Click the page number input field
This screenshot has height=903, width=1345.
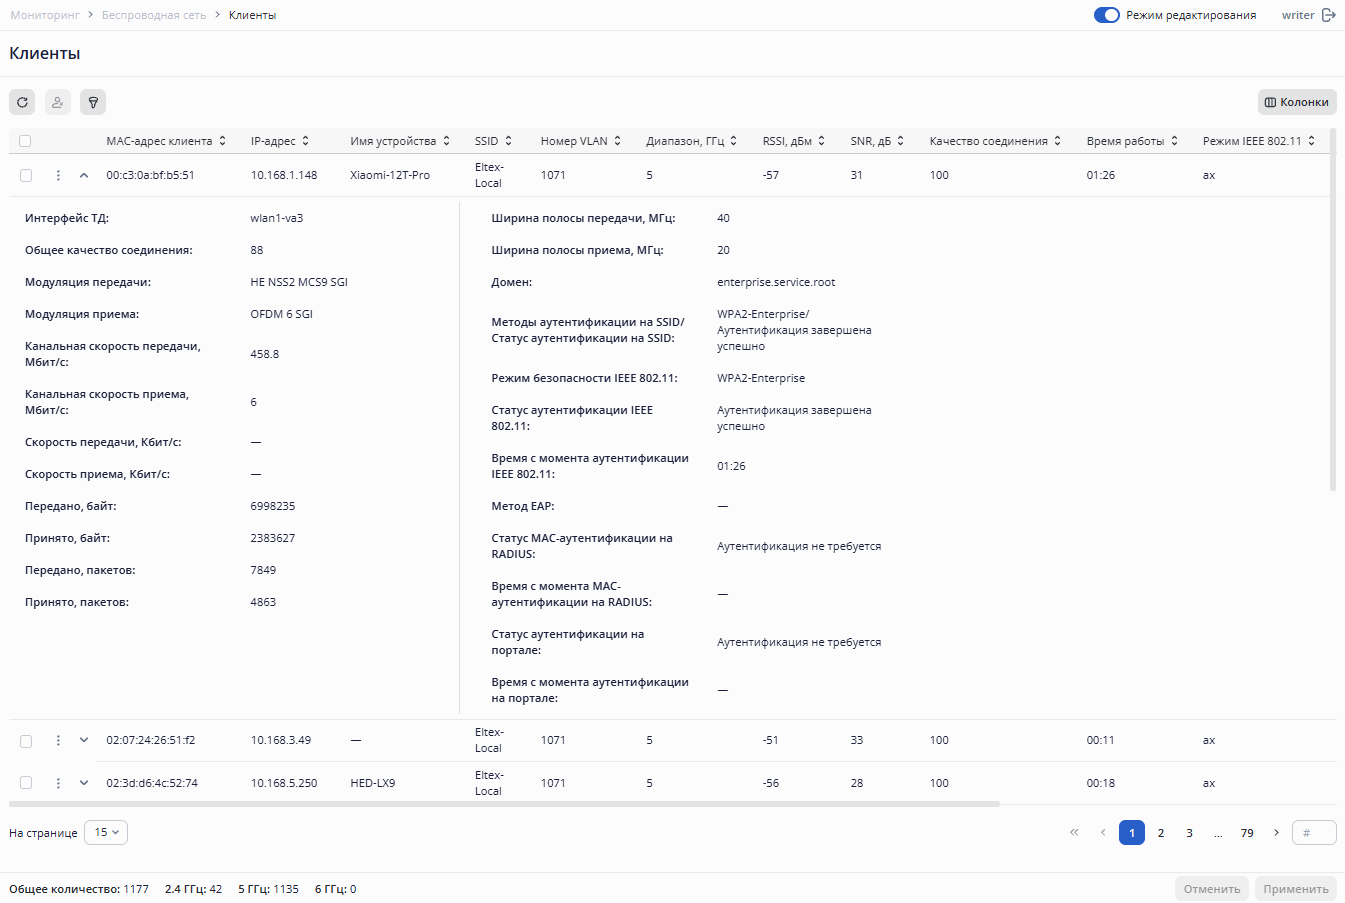[1314, 832]
